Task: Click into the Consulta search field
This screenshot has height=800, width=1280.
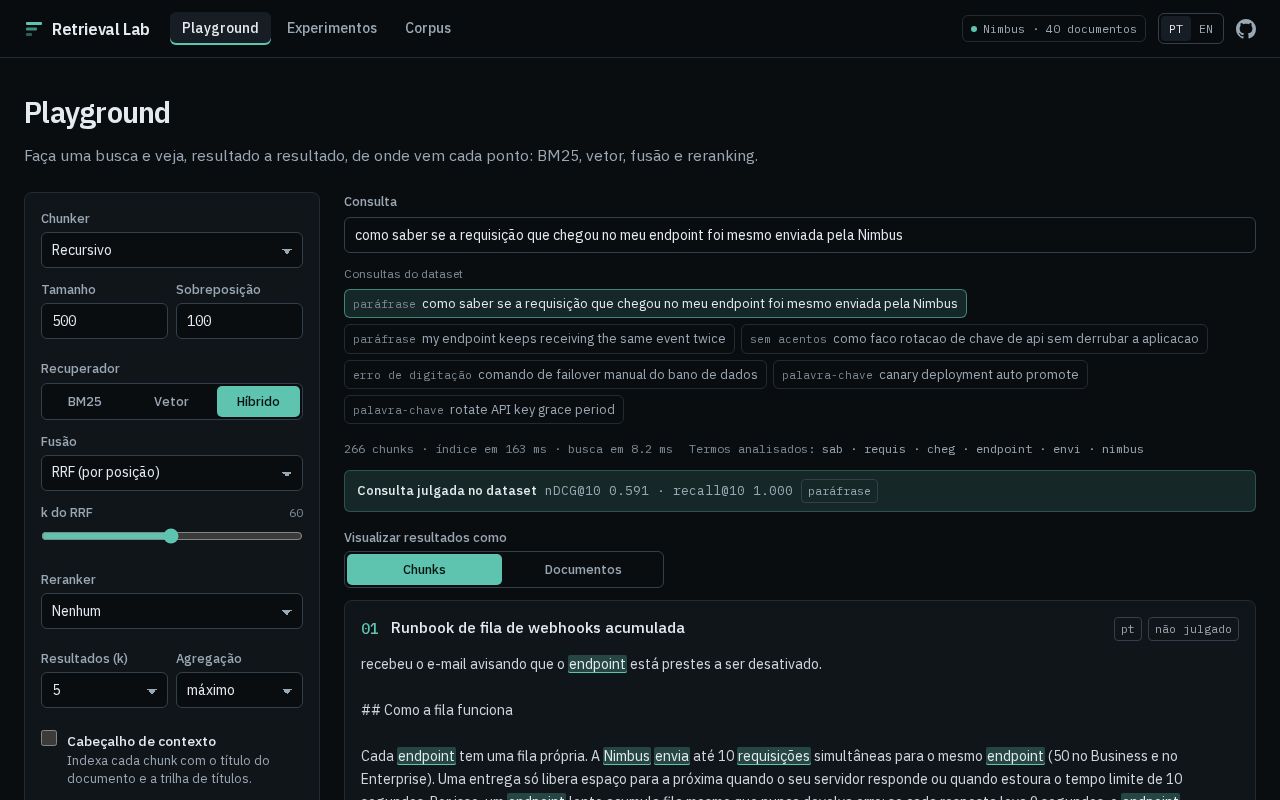Action: coord(800,235)
